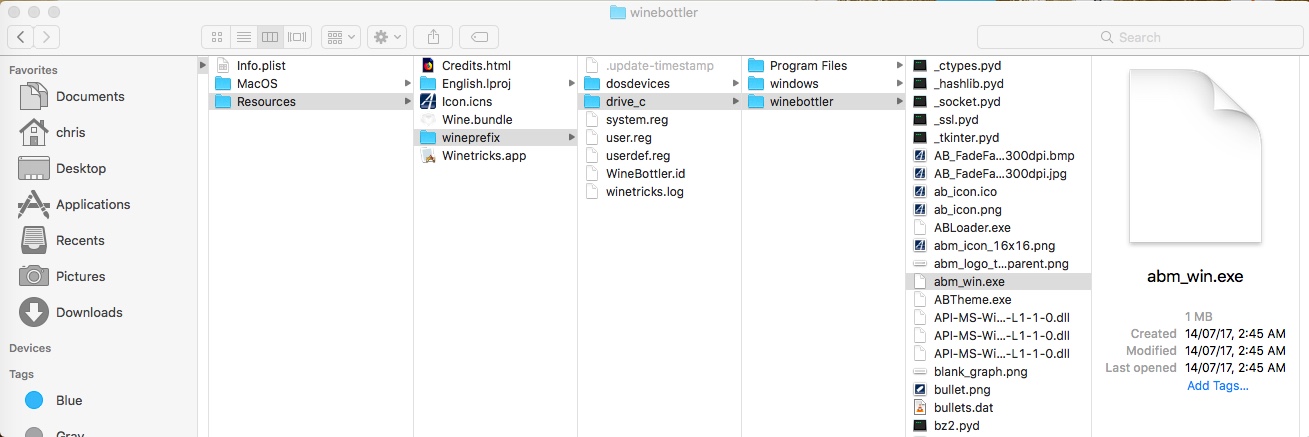Viewport: 1309px width, 437px height.
Task: Switch to list view
Action: tap(243, 37)
